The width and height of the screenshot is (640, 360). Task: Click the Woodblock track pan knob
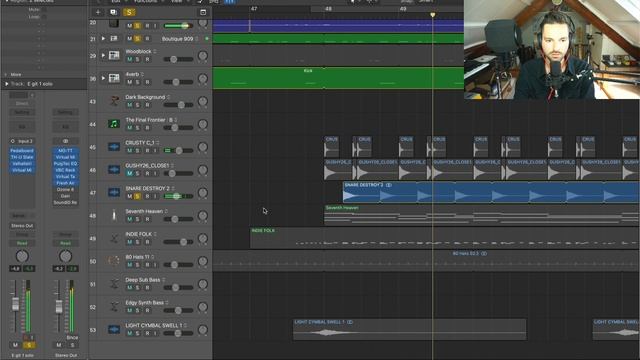pyautogui.click(x=203, y=56)
